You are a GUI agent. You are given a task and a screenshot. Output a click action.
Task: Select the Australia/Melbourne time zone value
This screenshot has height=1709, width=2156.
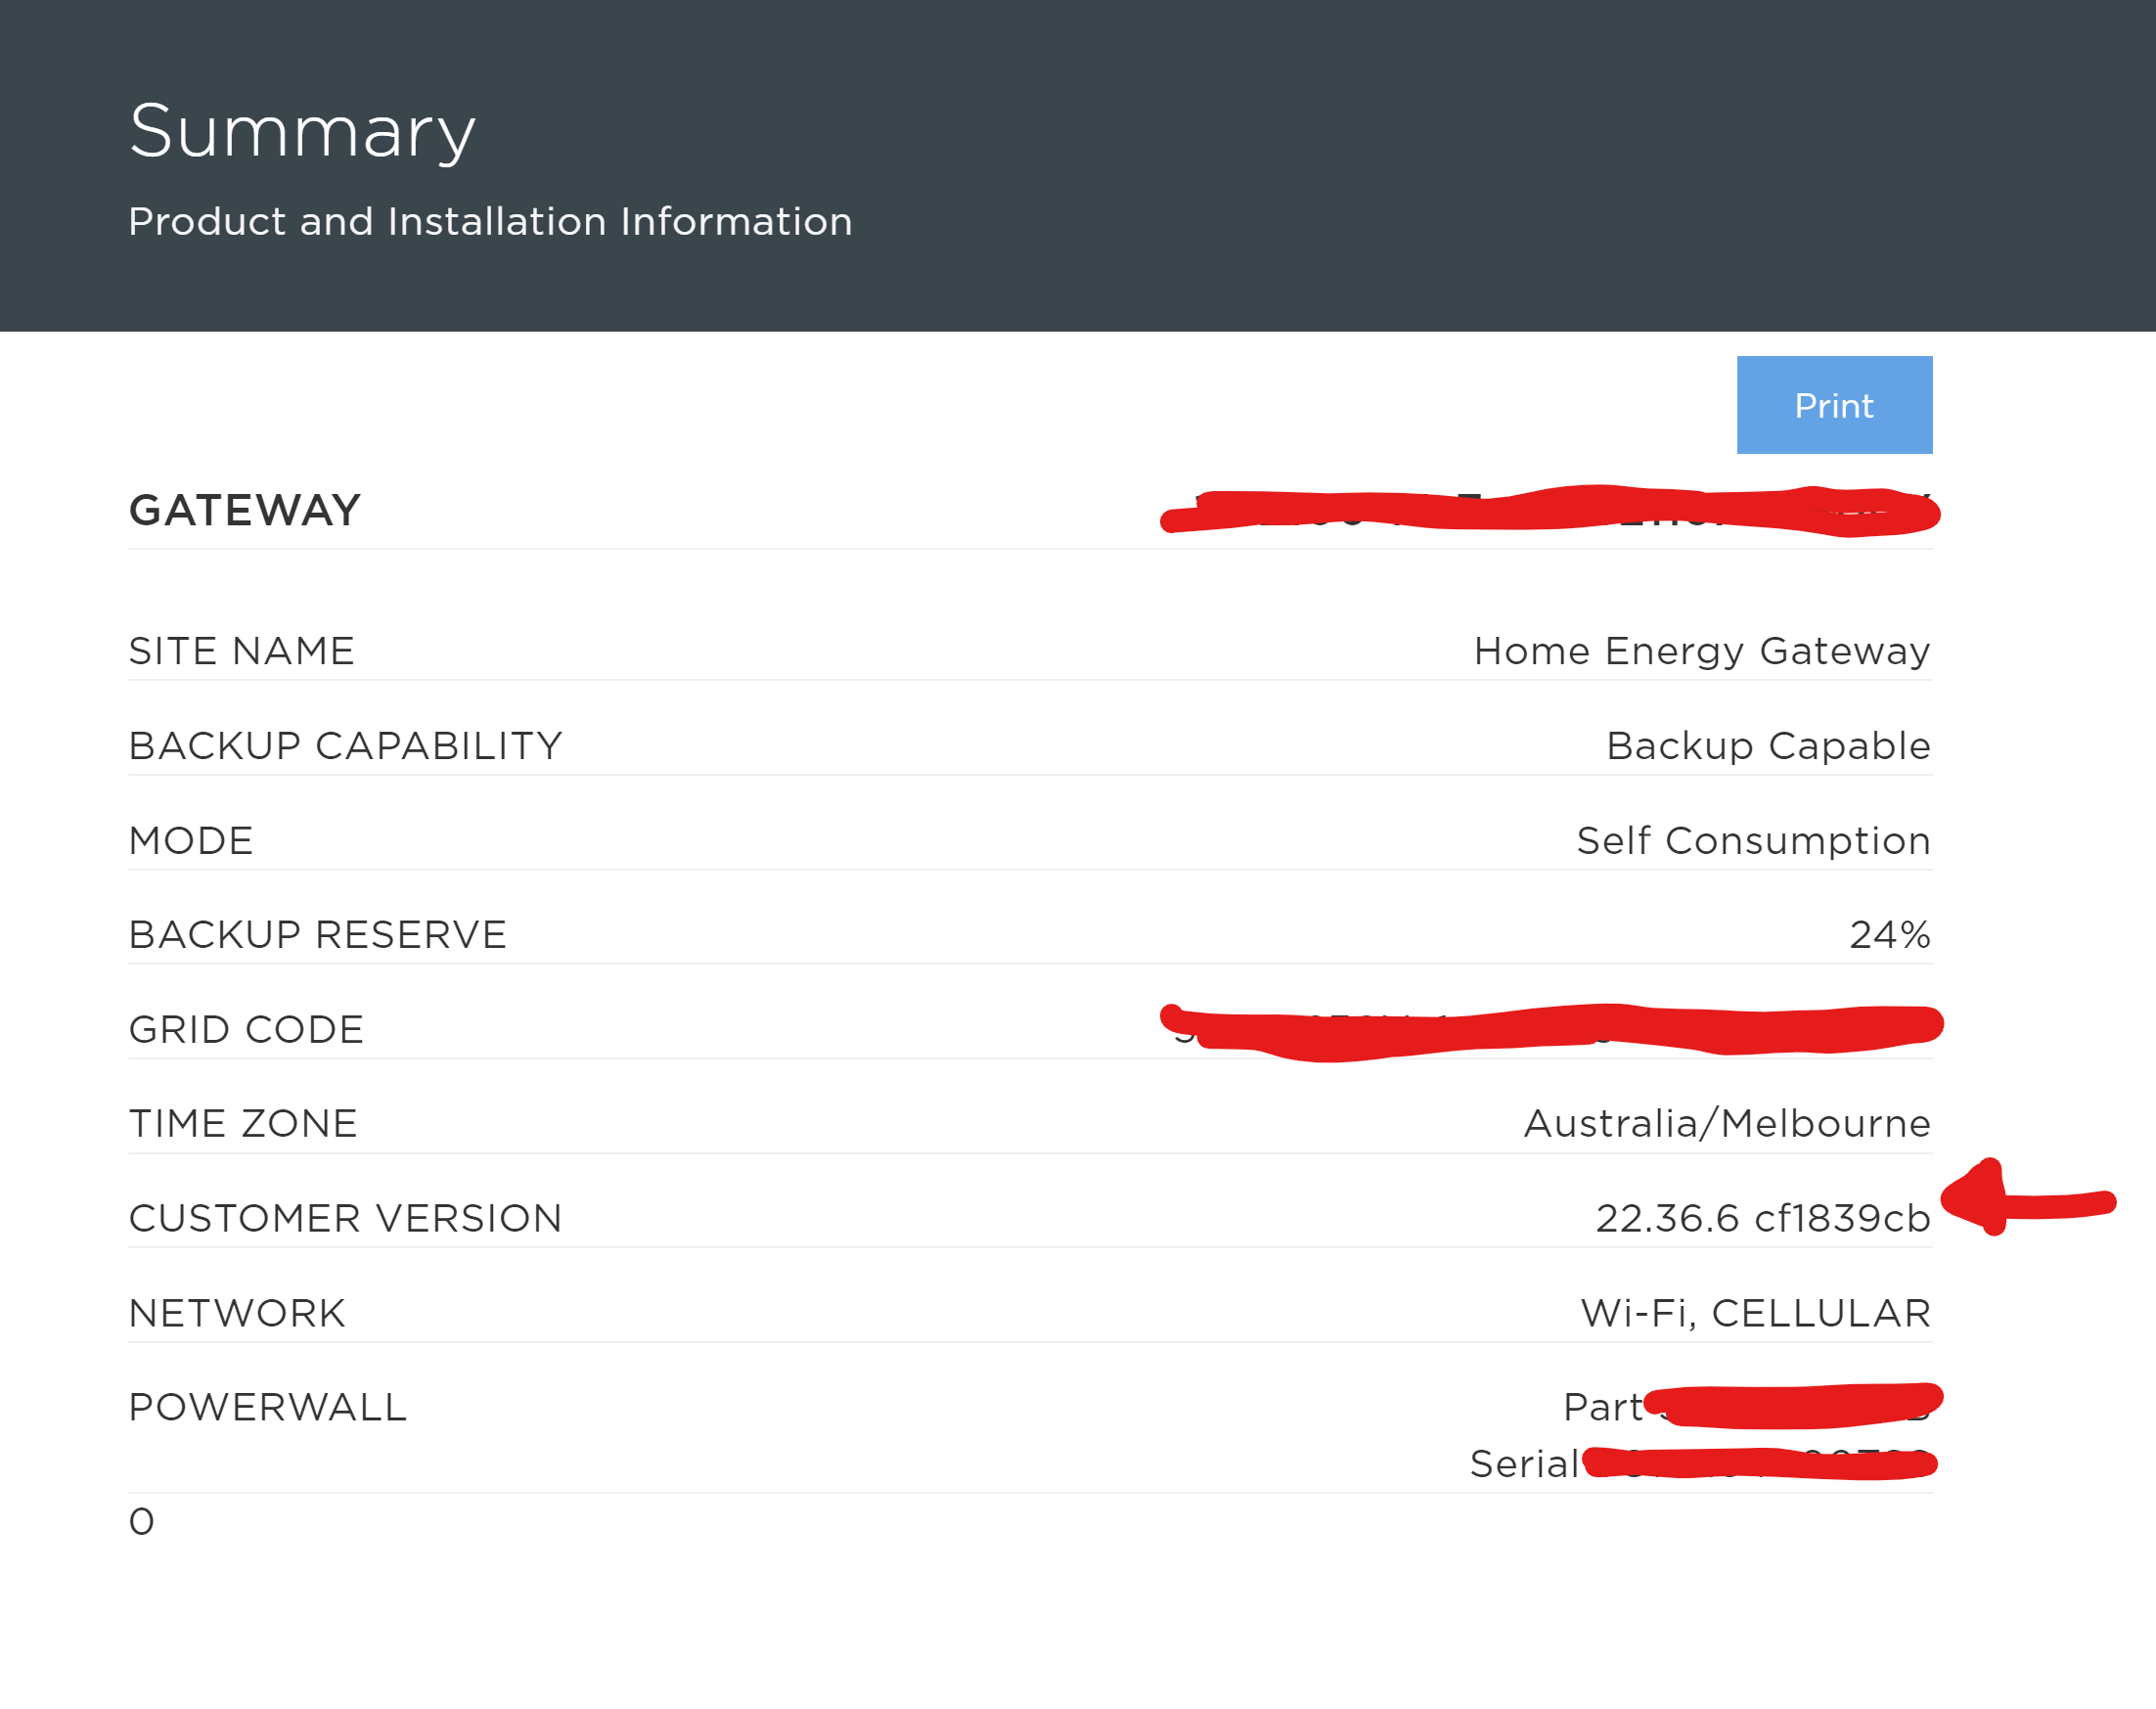tap(1725, 1122)
